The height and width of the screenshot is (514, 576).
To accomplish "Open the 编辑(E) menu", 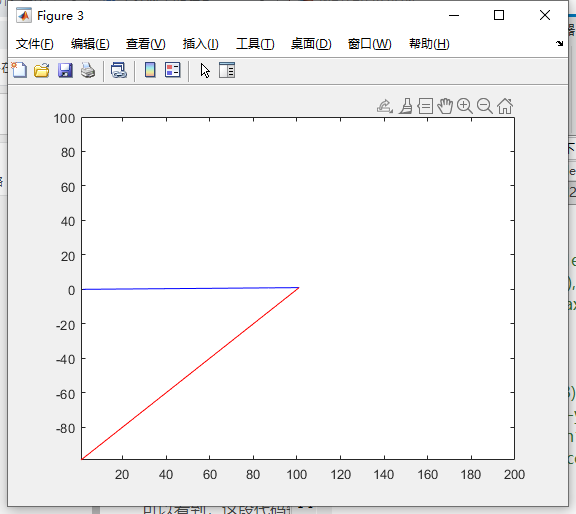I will click(x=90, y=44).
